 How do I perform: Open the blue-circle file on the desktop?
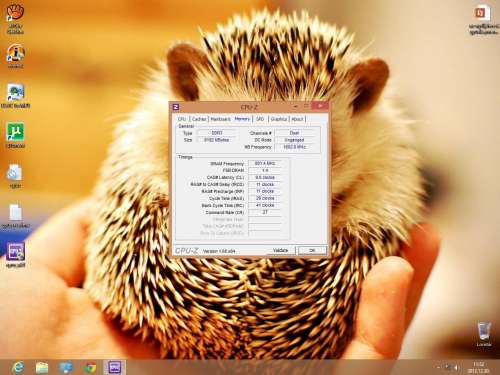pos(15,176)
